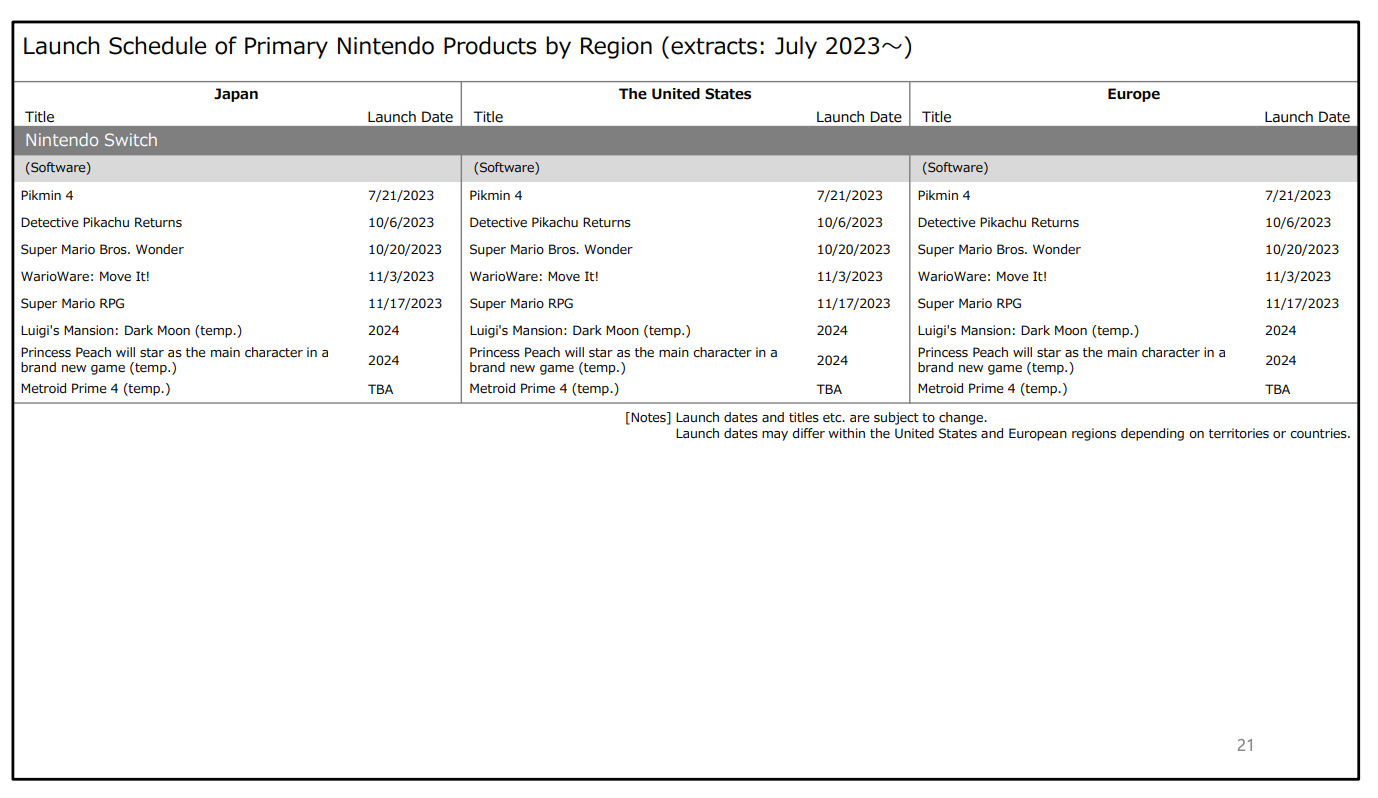Select 'Pikmin 4' in the United States list
The width and height of the screenshot is (1378, 798).
click(x=496, y=196)
